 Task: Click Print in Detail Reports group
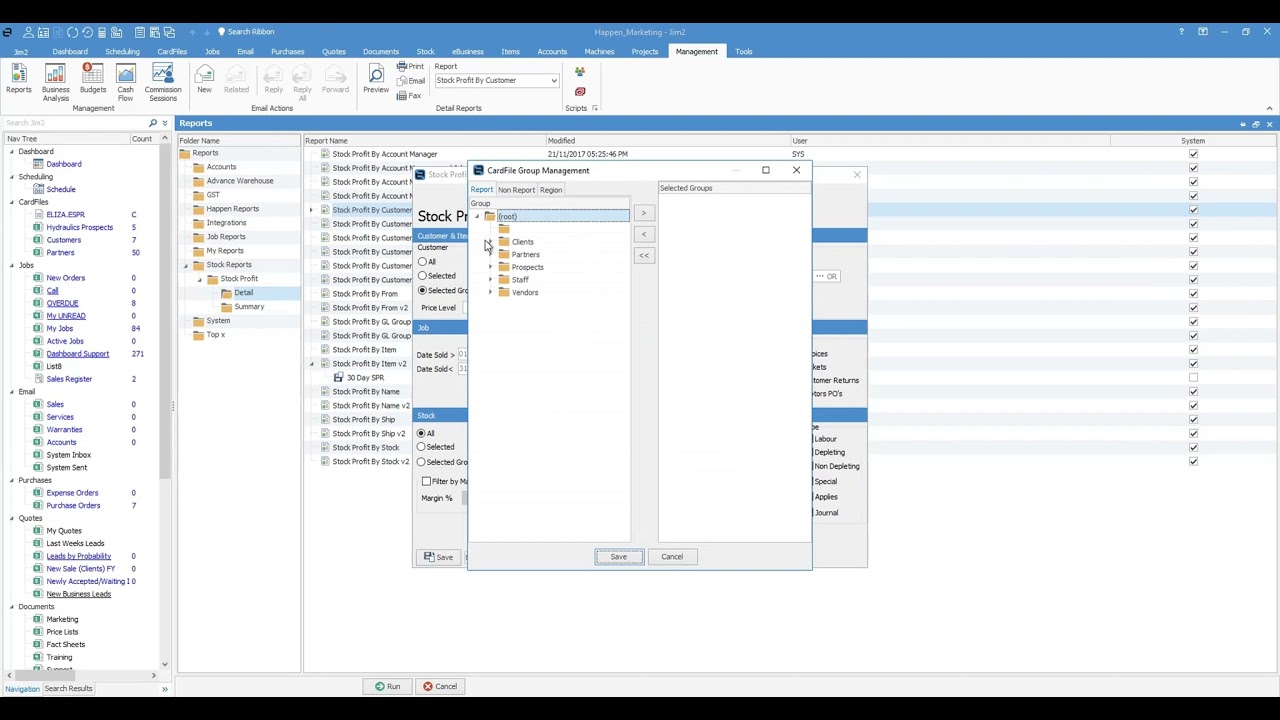(x=411, y=66)
